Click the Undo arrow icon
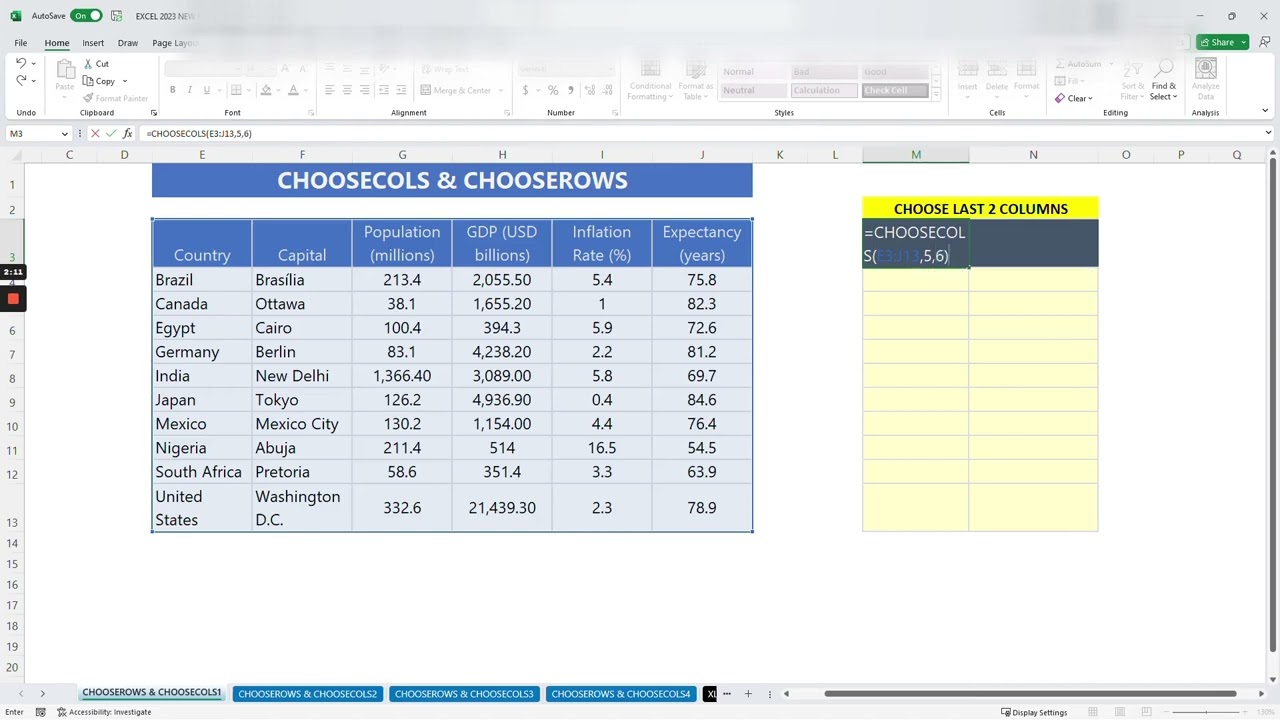The width and height of the screenshot is (1280, 720). click(20, 63)
